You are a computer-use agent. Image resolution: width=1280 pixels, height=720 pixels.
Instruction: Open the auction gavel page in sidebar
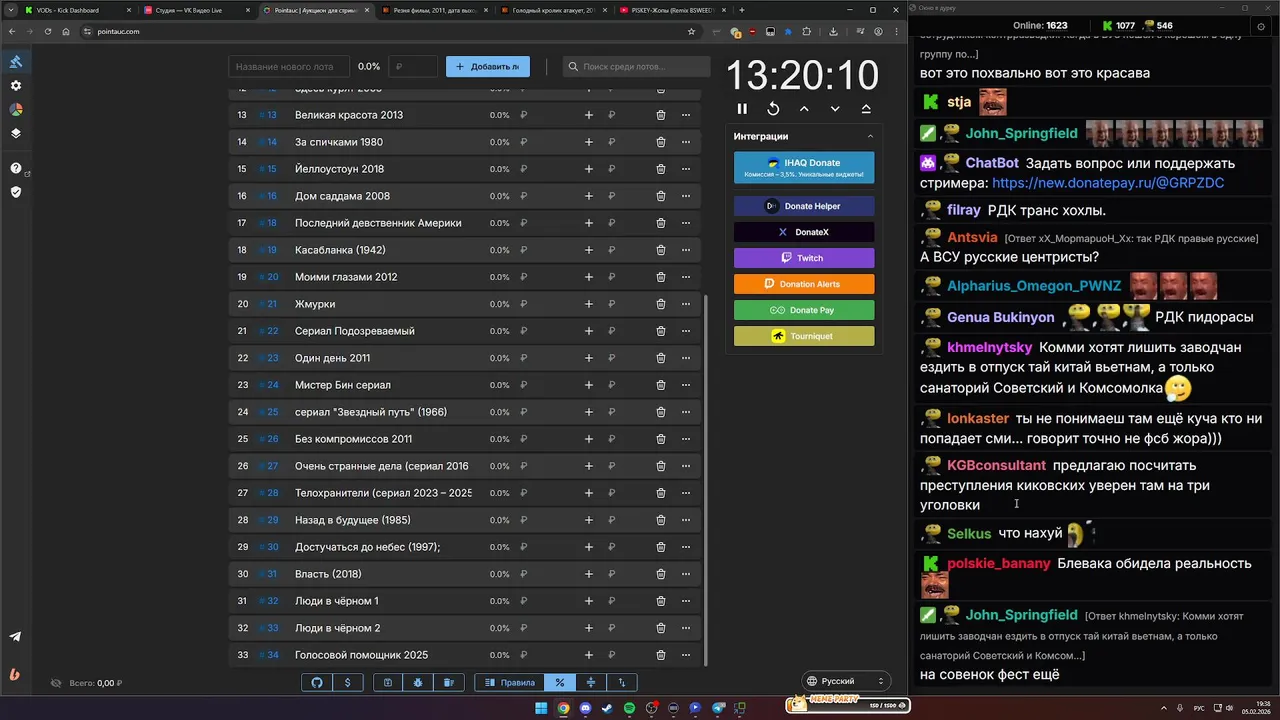[16, 62]
